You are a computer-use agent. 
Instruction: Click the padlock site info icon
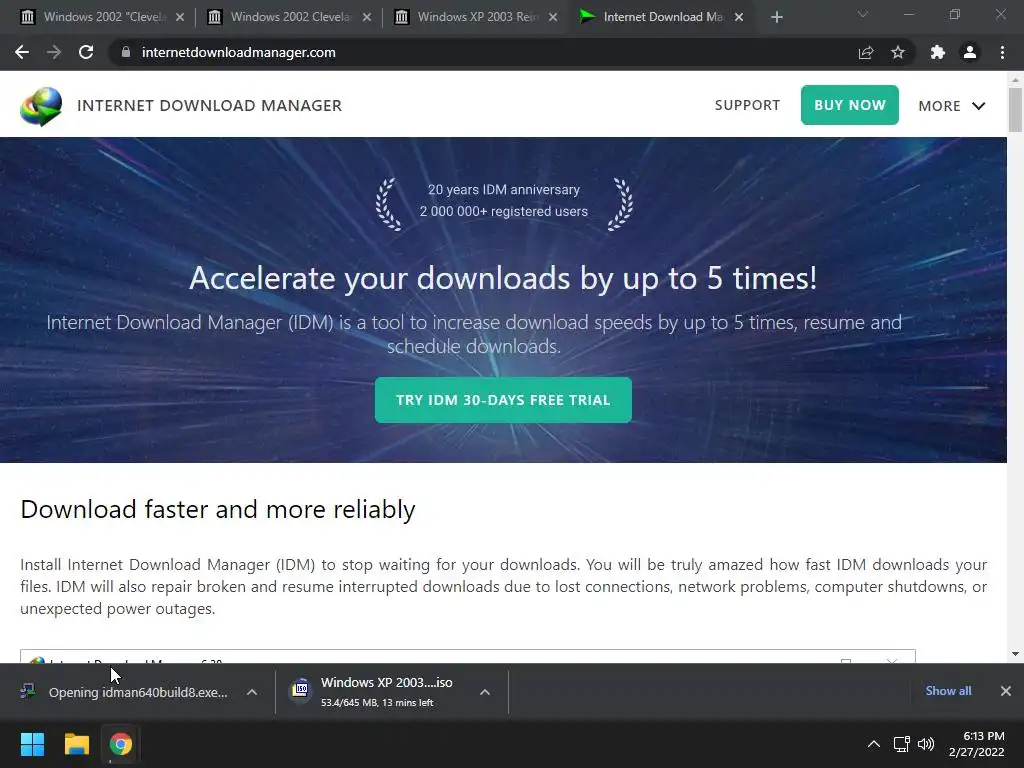click(x=126, y=52)
